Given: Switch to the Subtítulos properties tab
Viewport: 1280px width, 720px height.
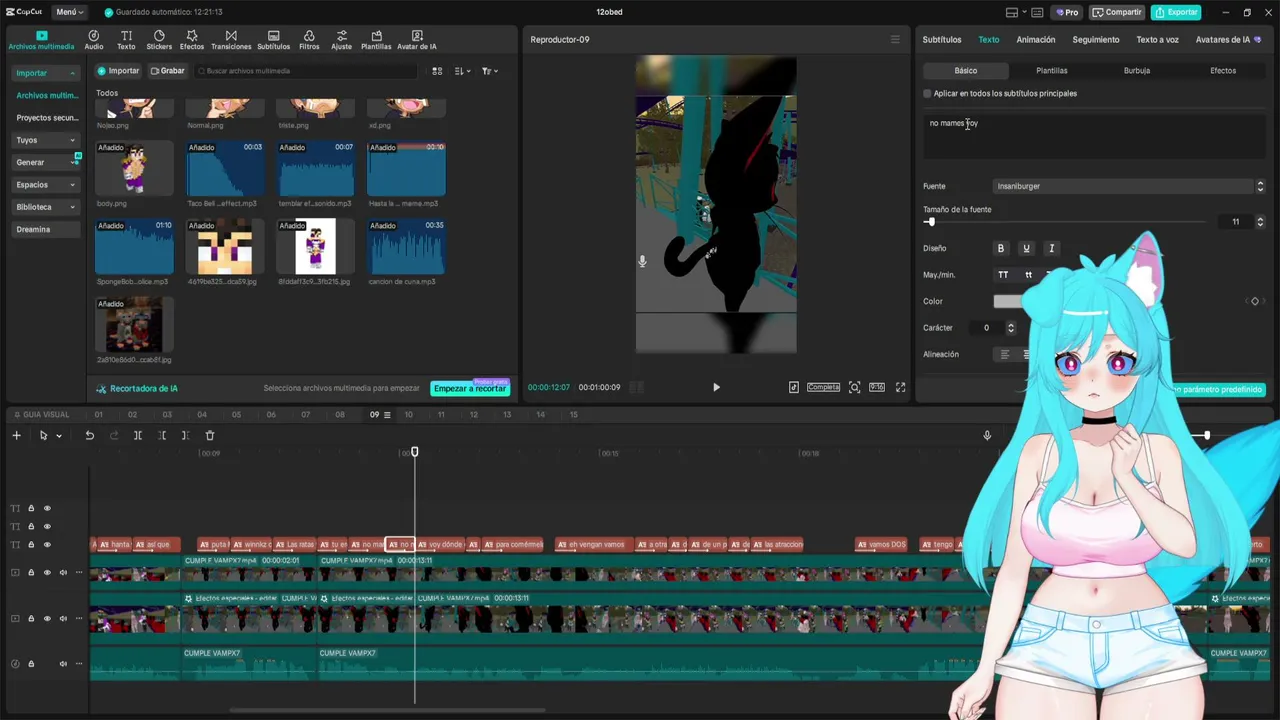Looking at the screenshot, I should point(942,40).
